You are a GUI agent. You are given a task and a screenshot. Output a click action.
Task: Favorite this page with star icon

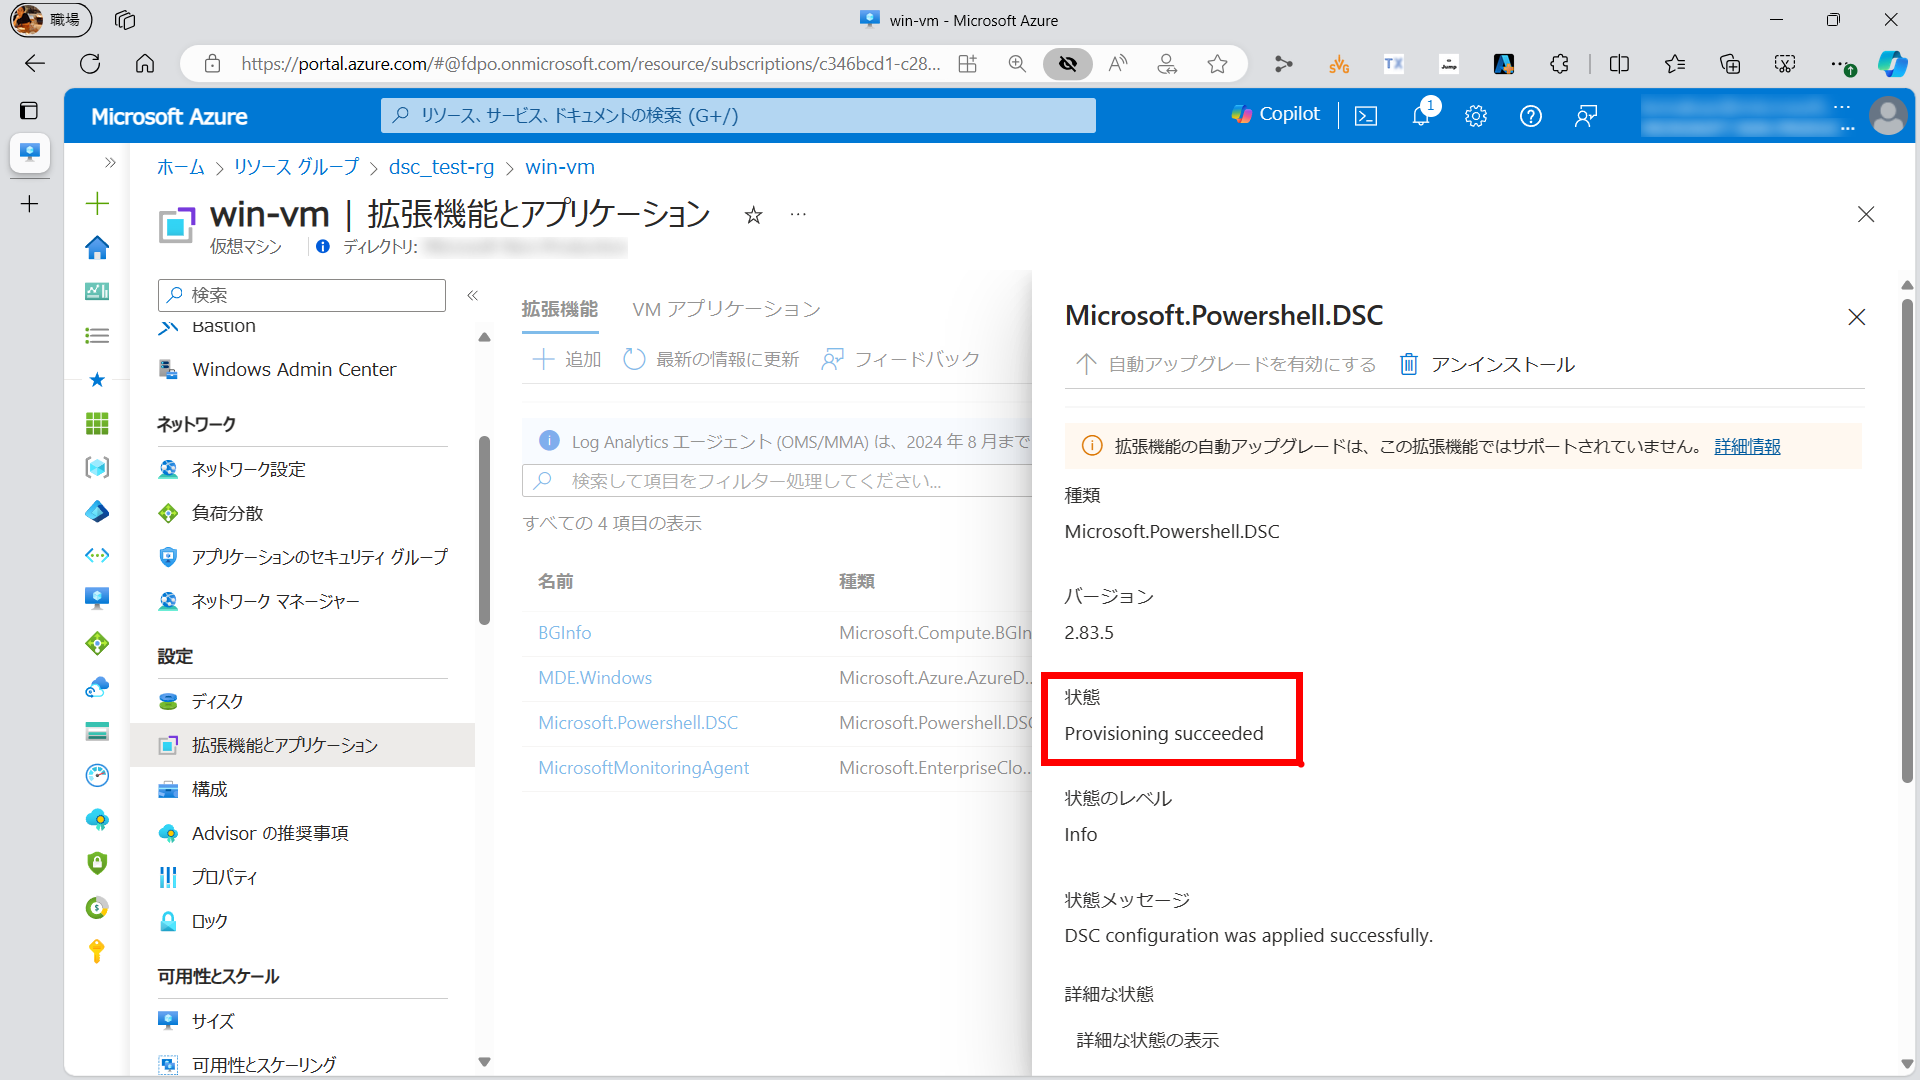pos(753,215)
